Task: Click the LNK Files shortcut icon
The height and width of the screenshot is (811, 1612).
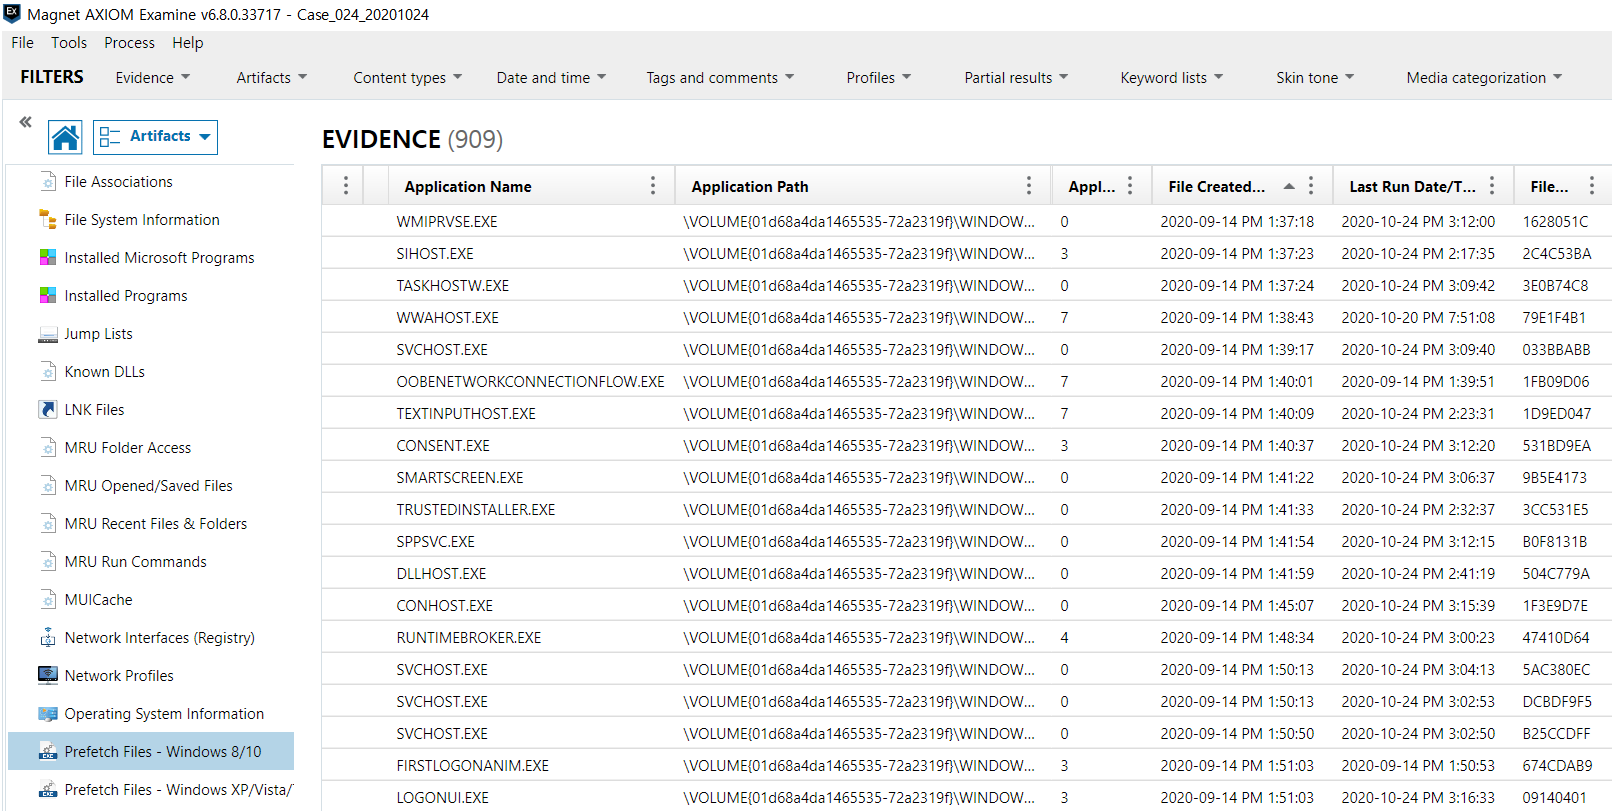Action: [x=48, y=409]
